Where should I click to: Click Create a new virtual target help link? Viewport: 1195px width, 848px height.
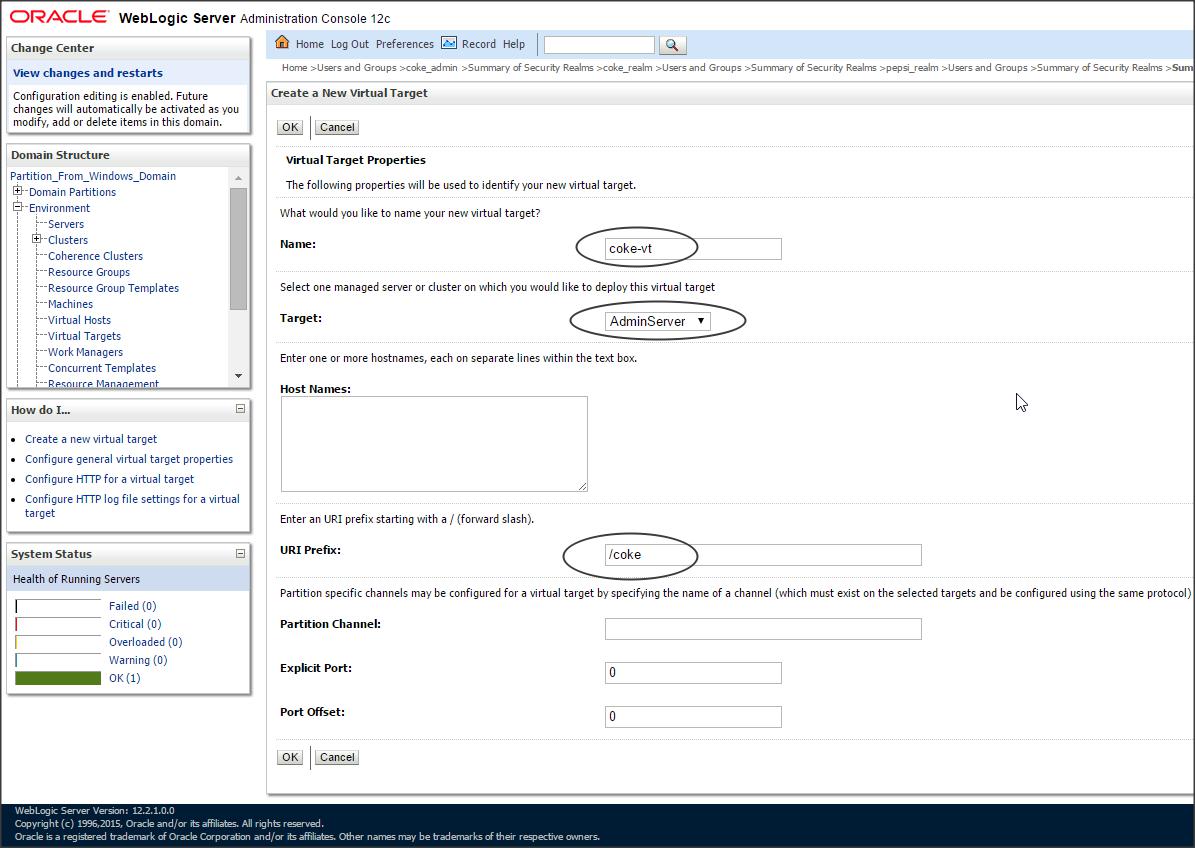point(91,439)
